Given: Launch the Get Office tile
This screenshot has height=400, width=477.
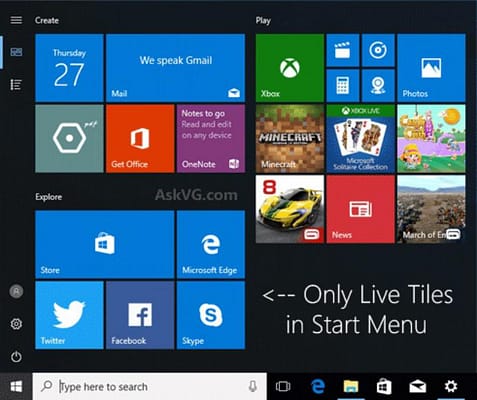Looking at the screenshot, I should tap(140, 138).
